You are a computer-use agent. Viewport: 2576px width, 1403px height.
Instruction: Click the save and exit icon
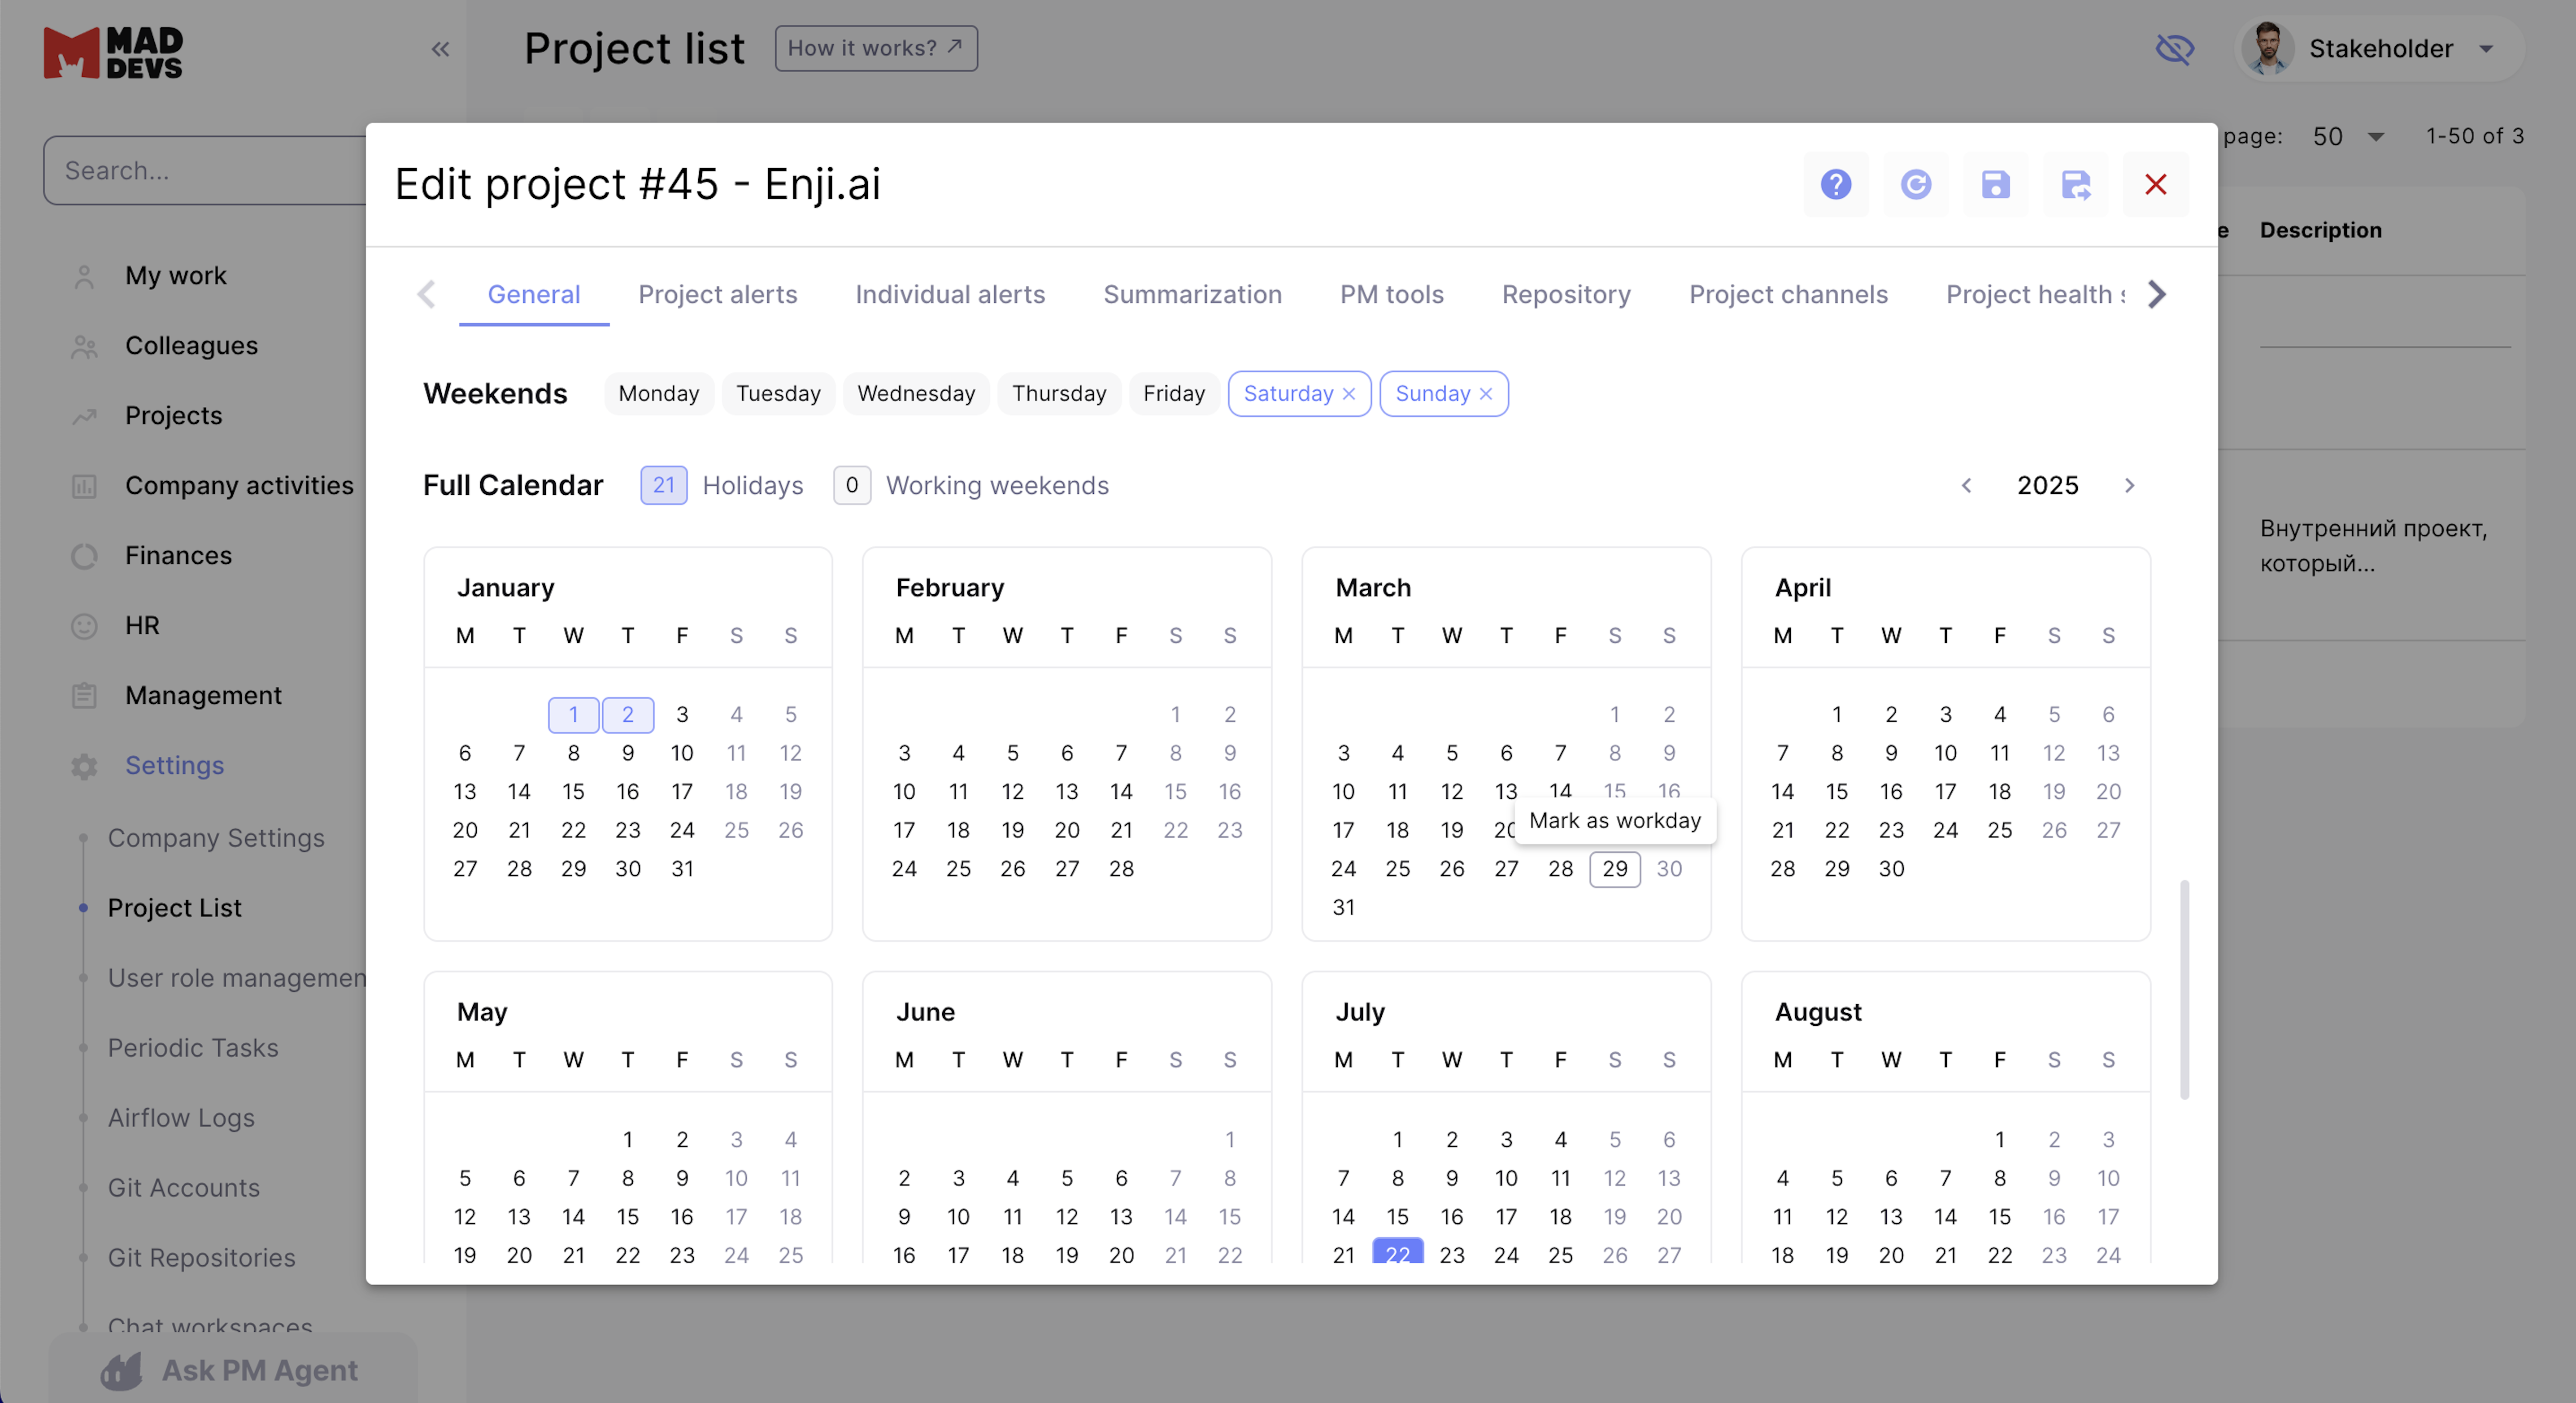pyautogui.click(x=2076, y=184)
